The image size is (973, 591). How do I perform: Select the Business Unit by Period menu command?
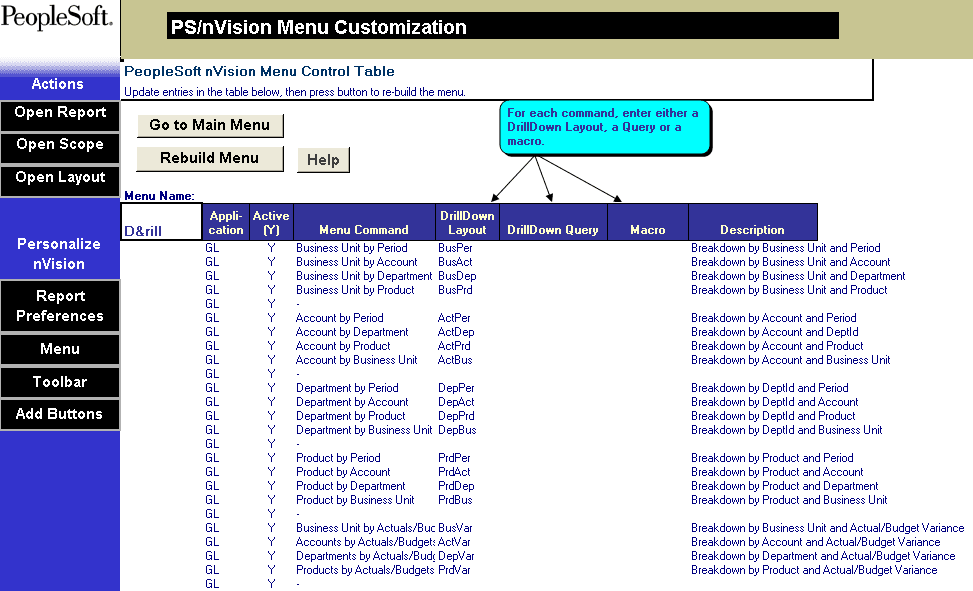[x=349, y=247]
